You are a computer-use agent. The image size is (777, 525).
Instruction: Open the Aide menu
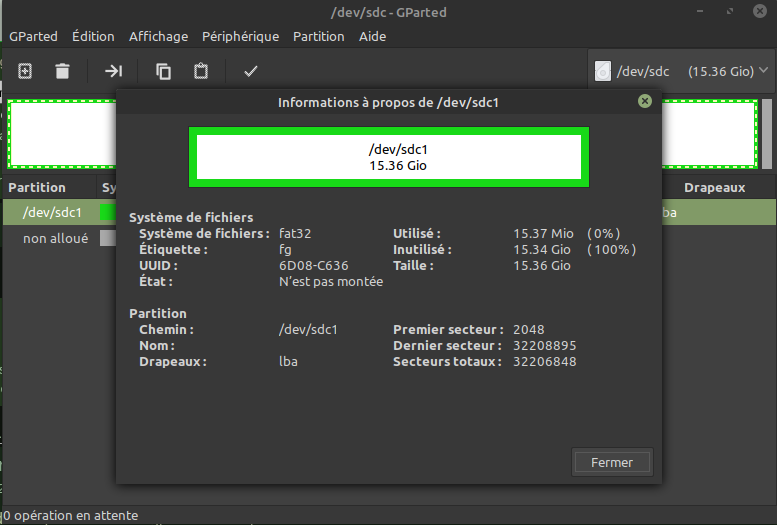(x=372, y=36)
